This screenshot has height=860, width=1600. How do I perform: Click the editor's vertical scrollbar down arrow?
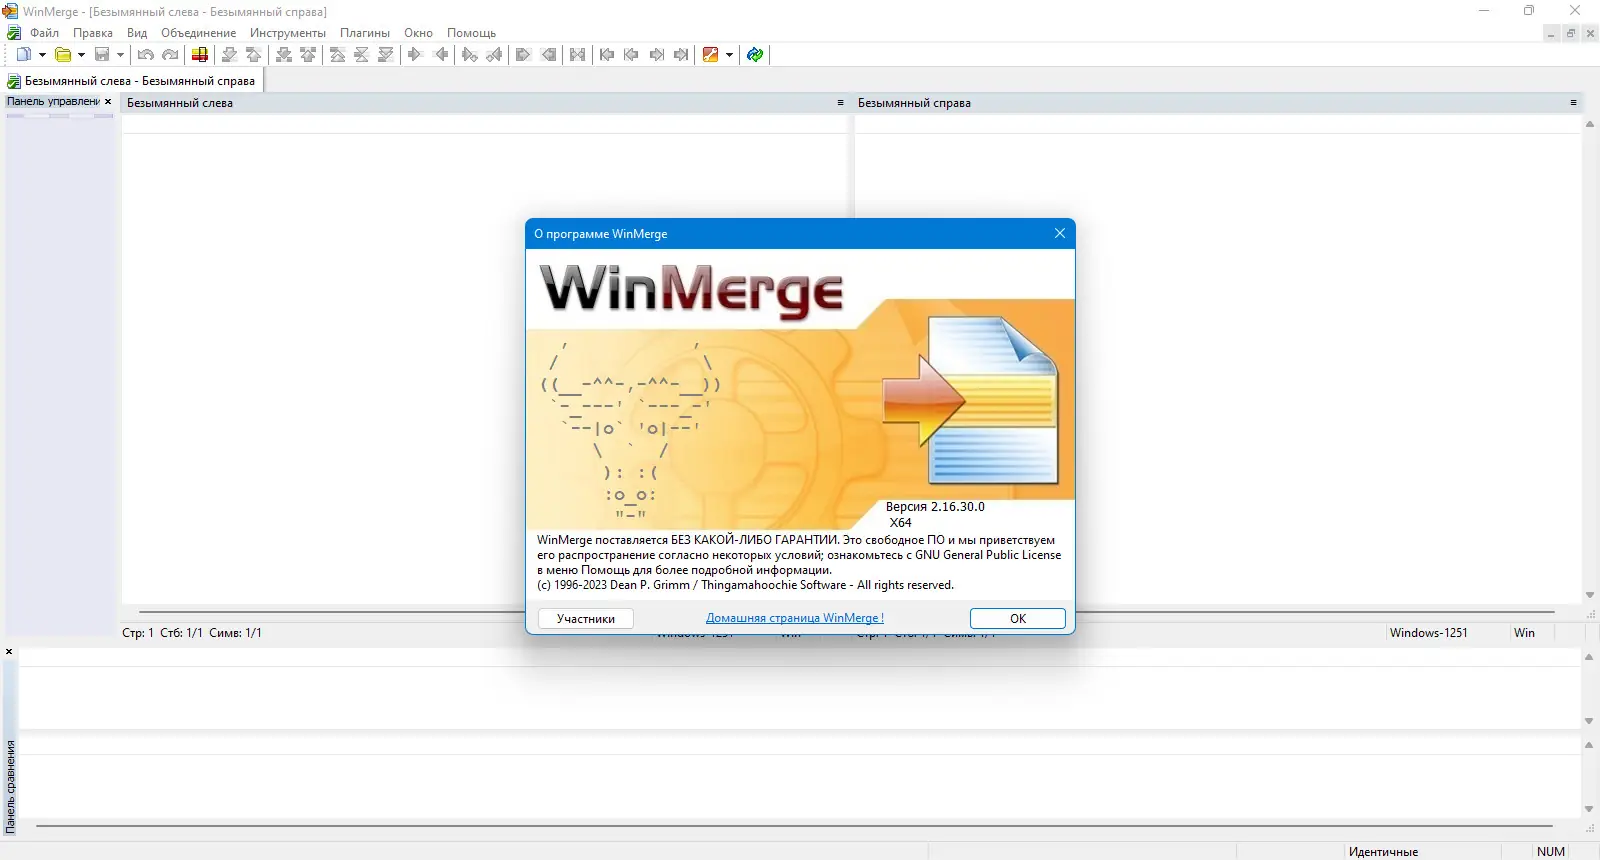pyautogui.click(x=1590, y=595)
